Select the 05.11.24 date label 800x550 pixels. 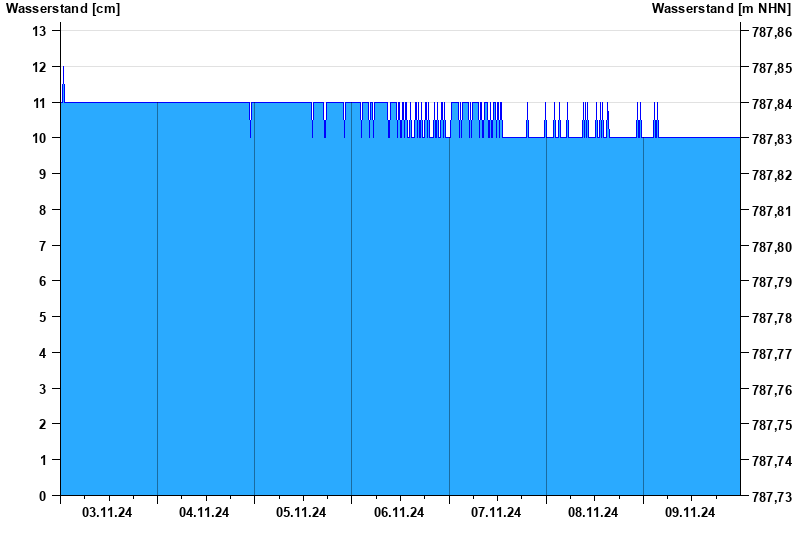tap(301, 513)
